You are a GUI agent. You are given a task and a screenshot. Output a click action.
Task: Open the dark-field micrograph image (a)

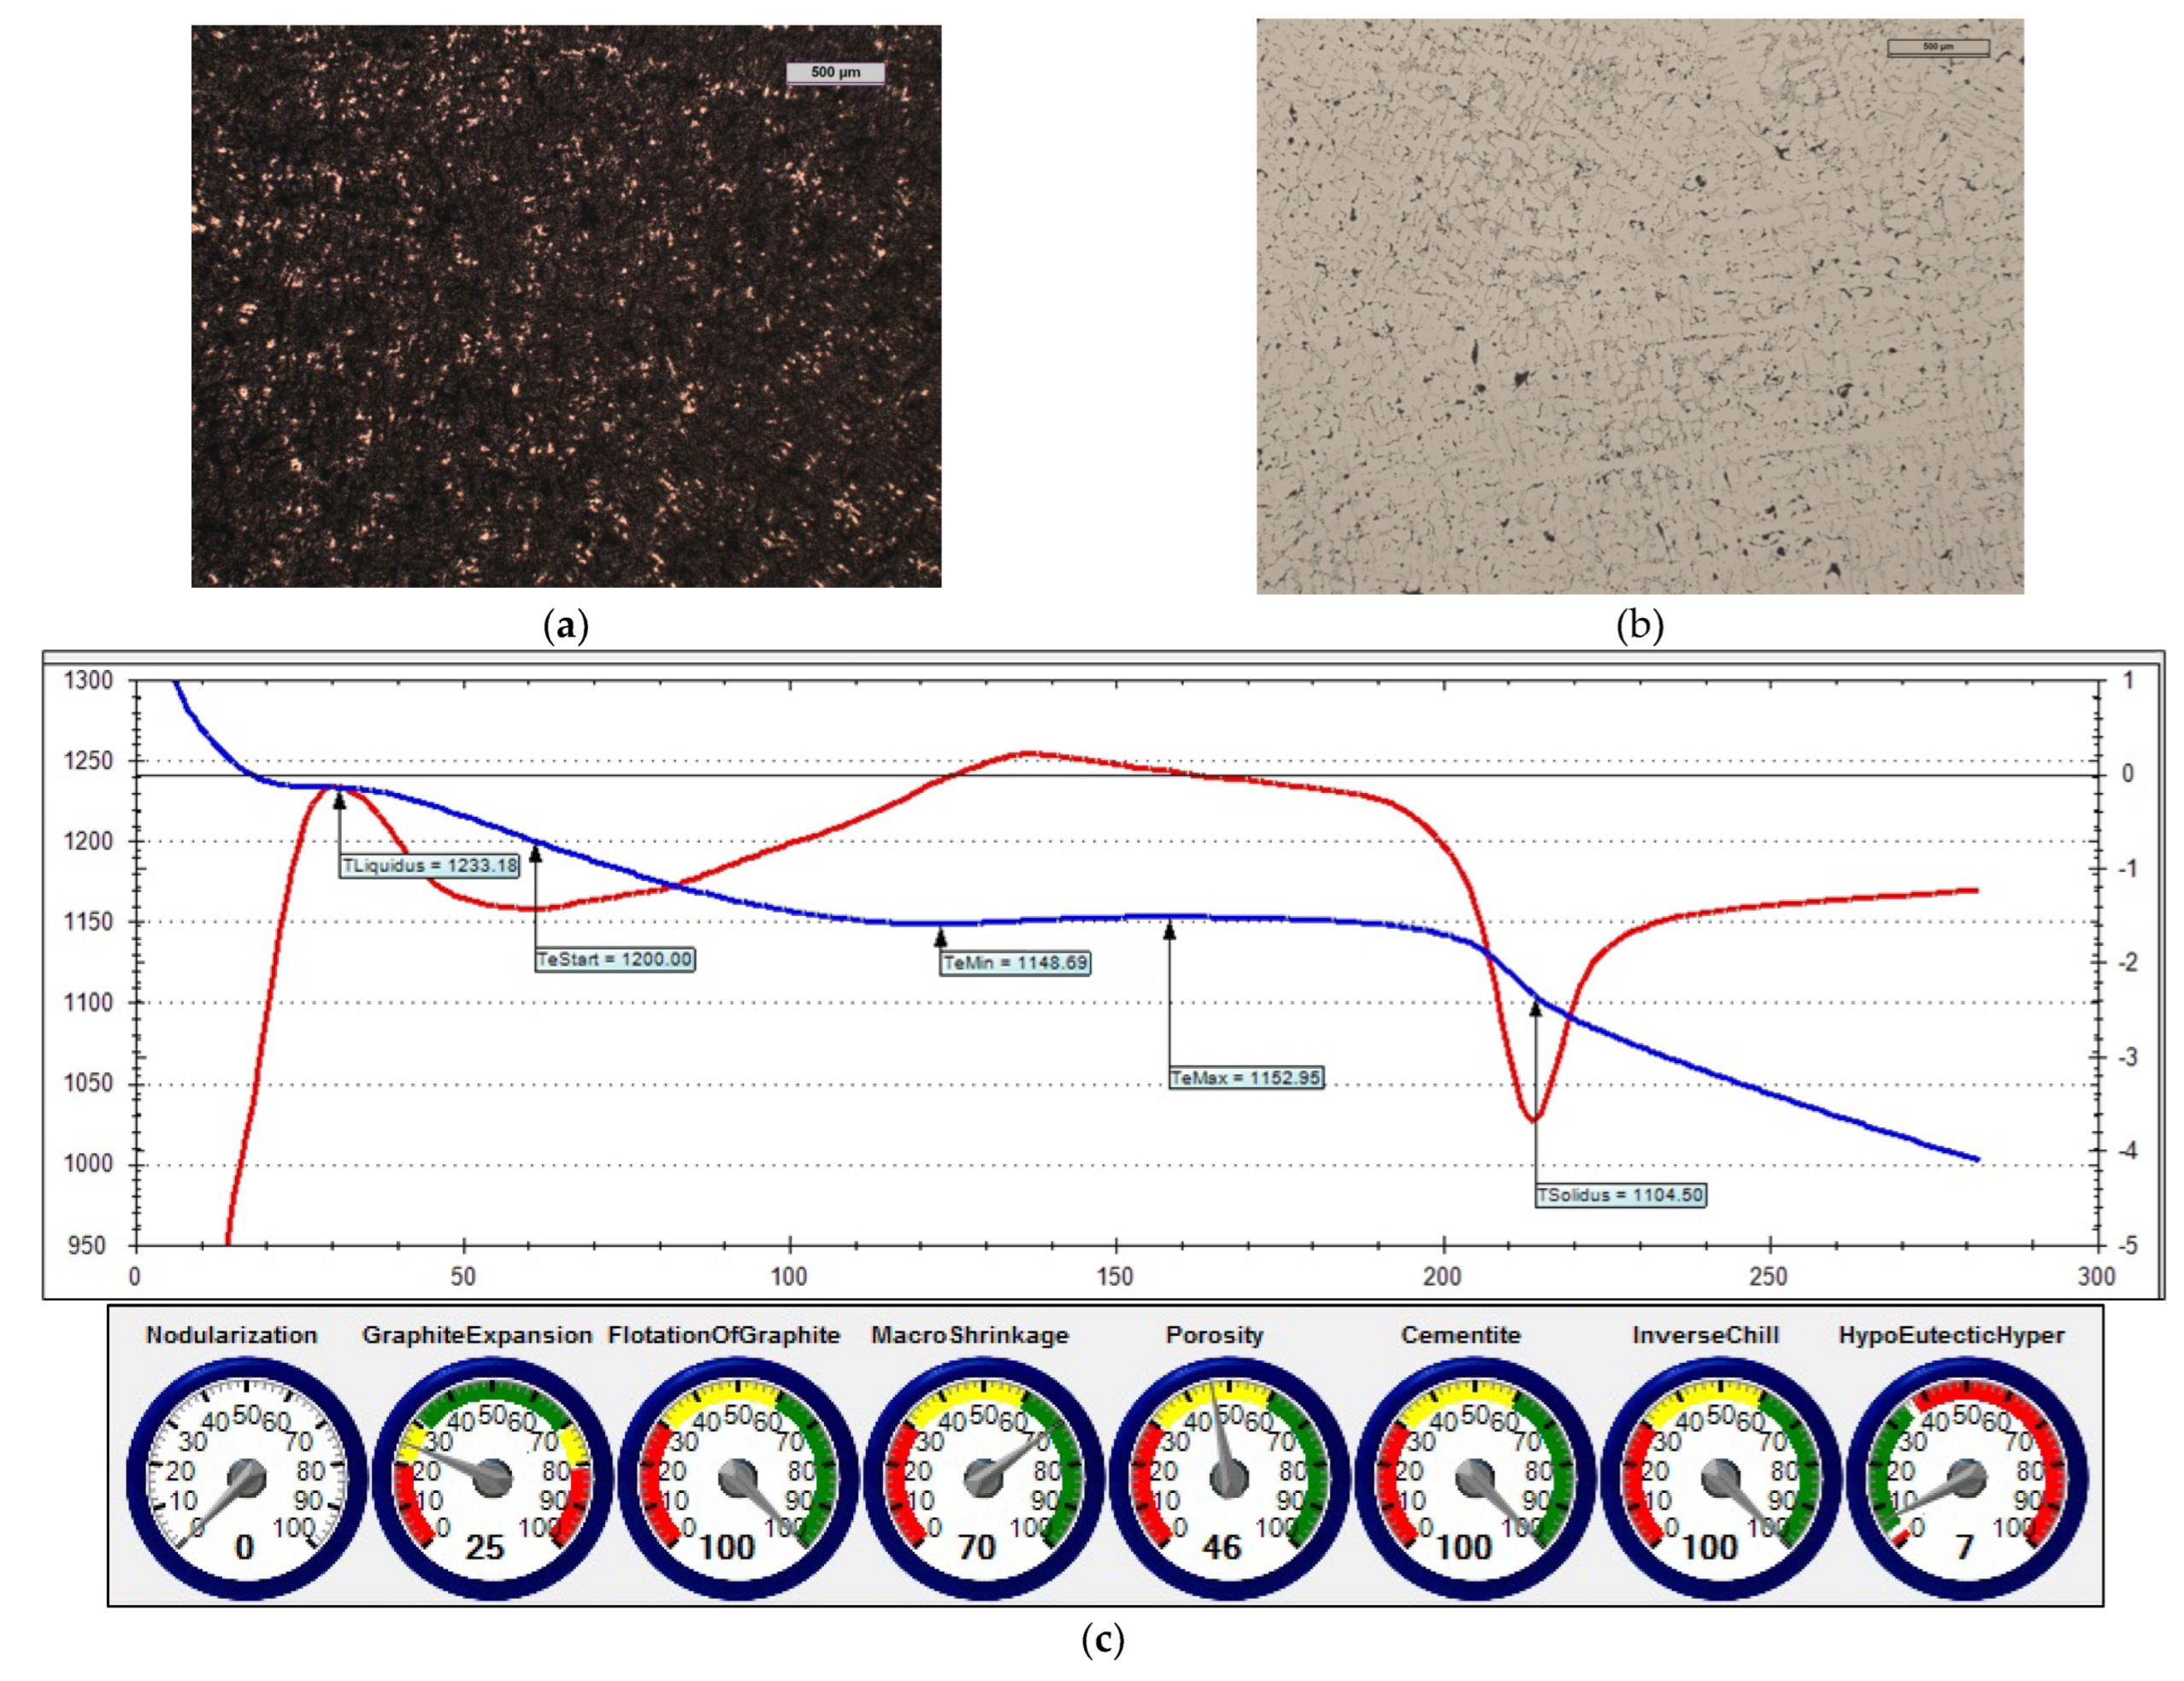tap(566, 306)
